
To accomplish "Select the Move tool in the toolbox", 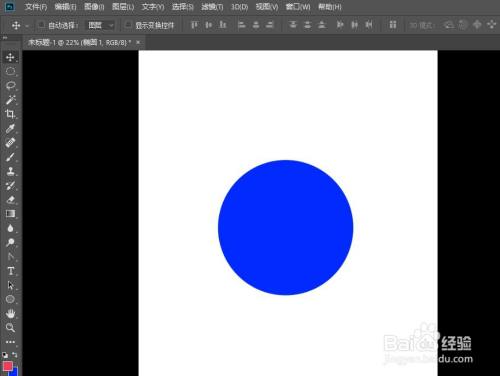I will (10, 57).
